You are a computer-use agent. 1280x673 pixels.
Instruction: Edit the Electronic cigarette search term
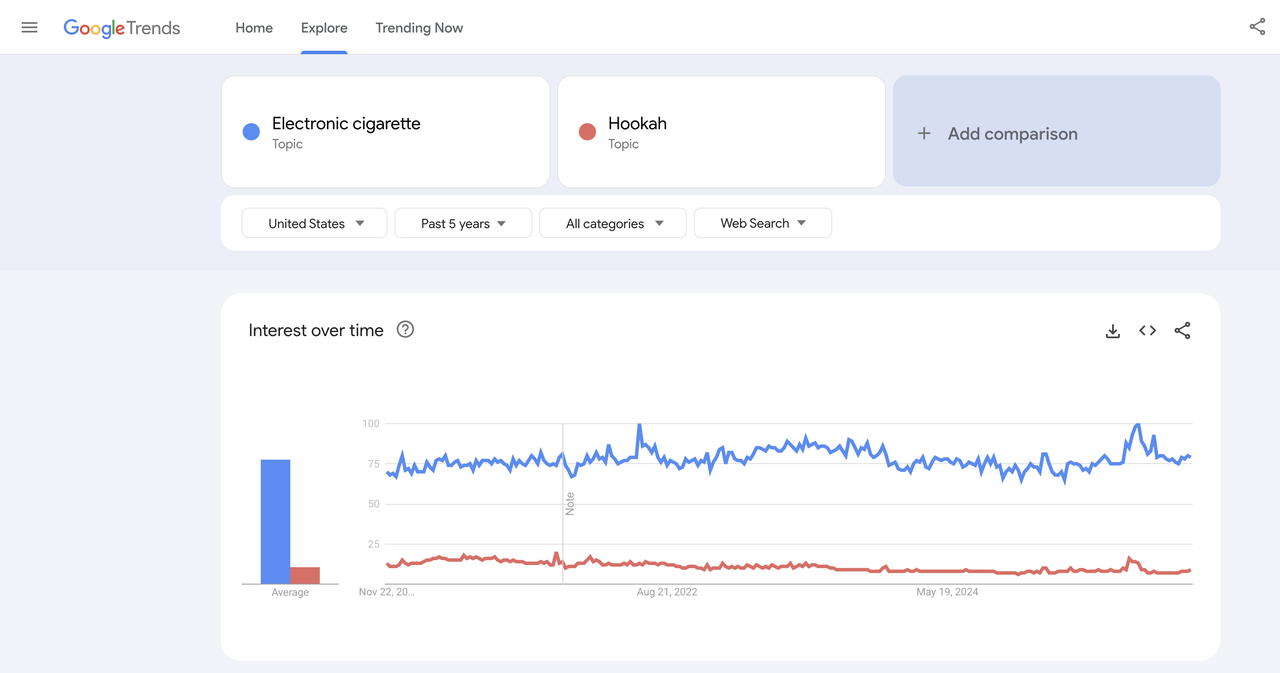[x=346, y=124]
